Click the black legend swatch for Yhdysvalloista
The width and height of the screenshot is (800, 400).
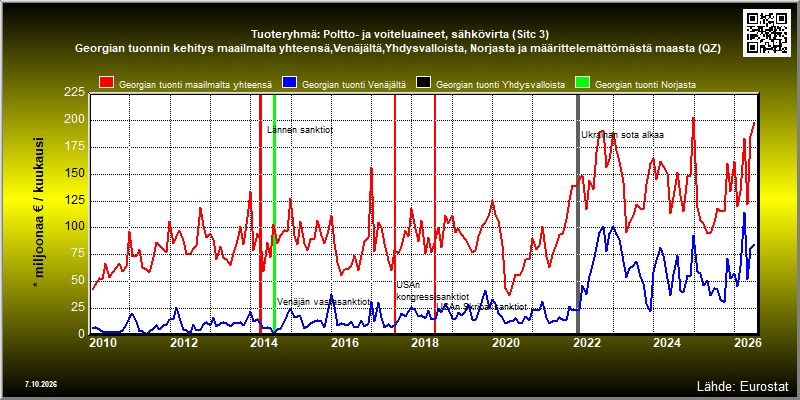click(424, 84)
